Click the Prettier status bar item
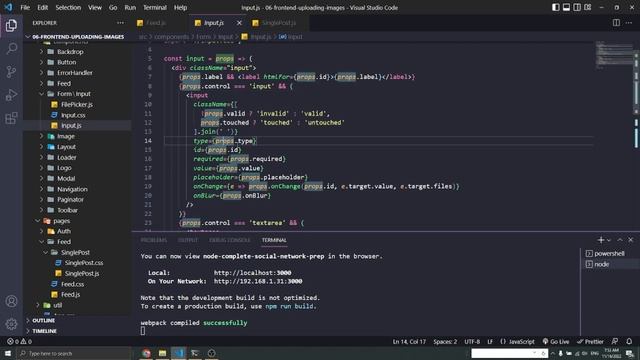This screenshot has width=640, height=360. click(590, 342)
